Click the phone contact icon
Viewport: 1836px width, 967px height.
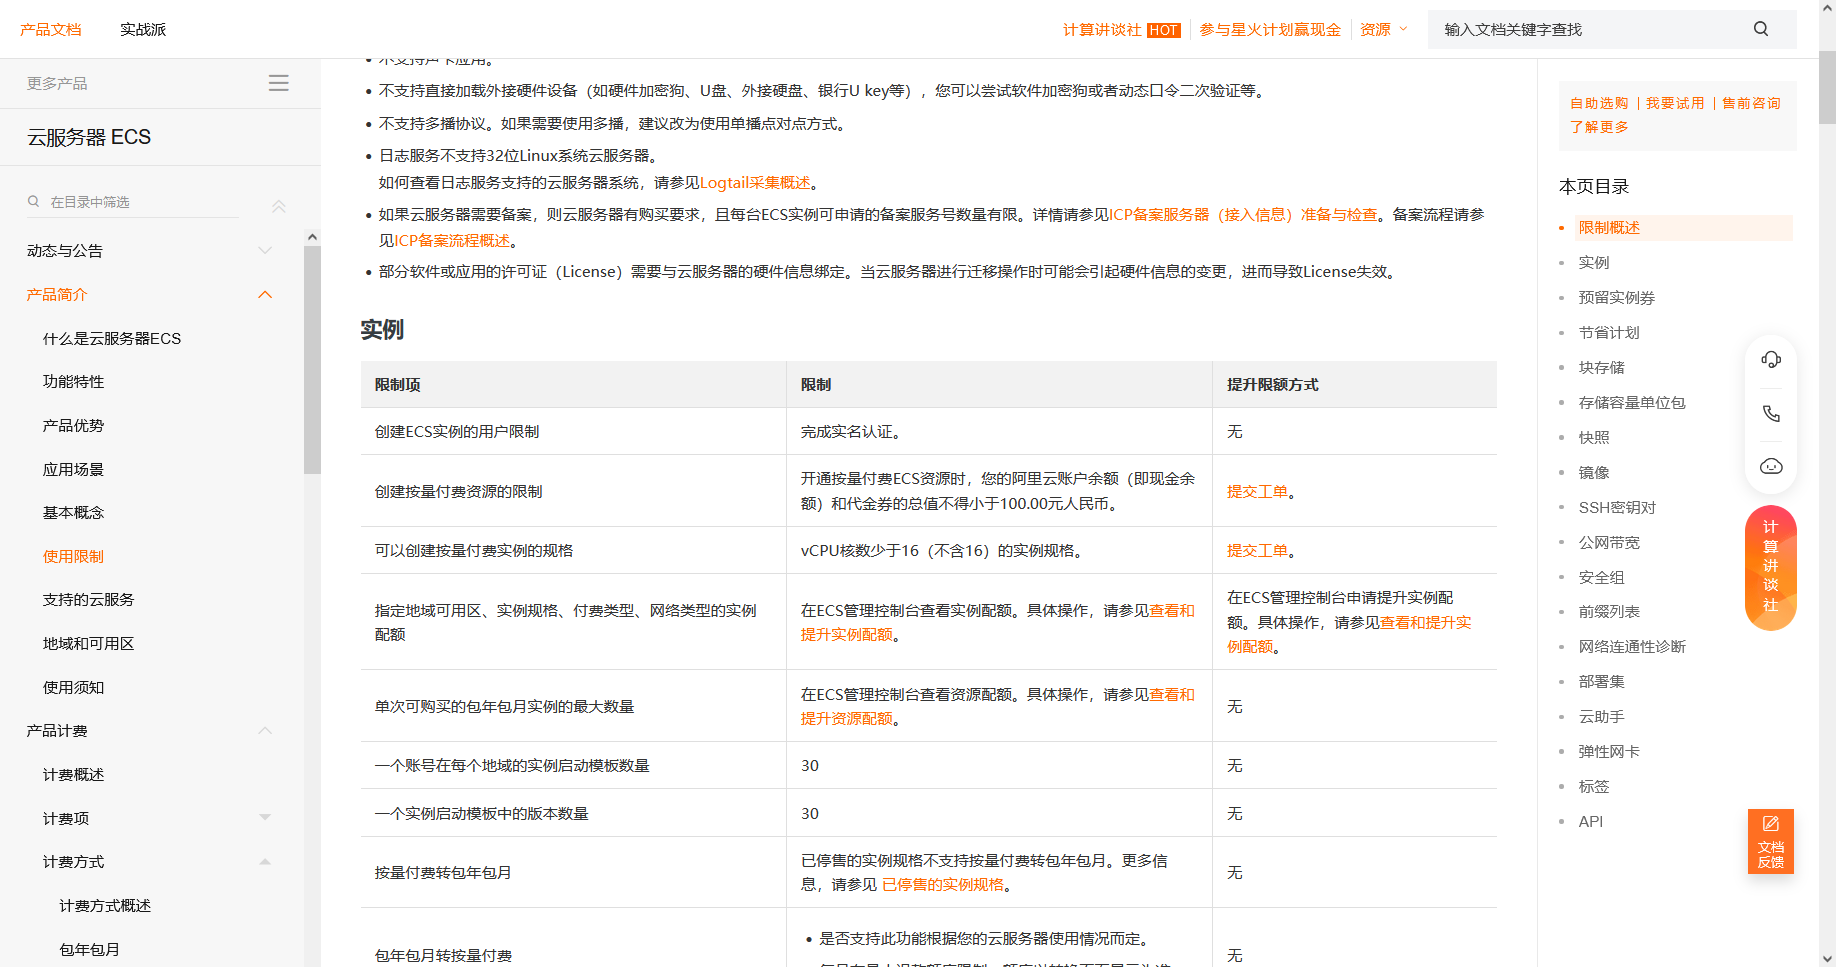(x=1771, y=413)
